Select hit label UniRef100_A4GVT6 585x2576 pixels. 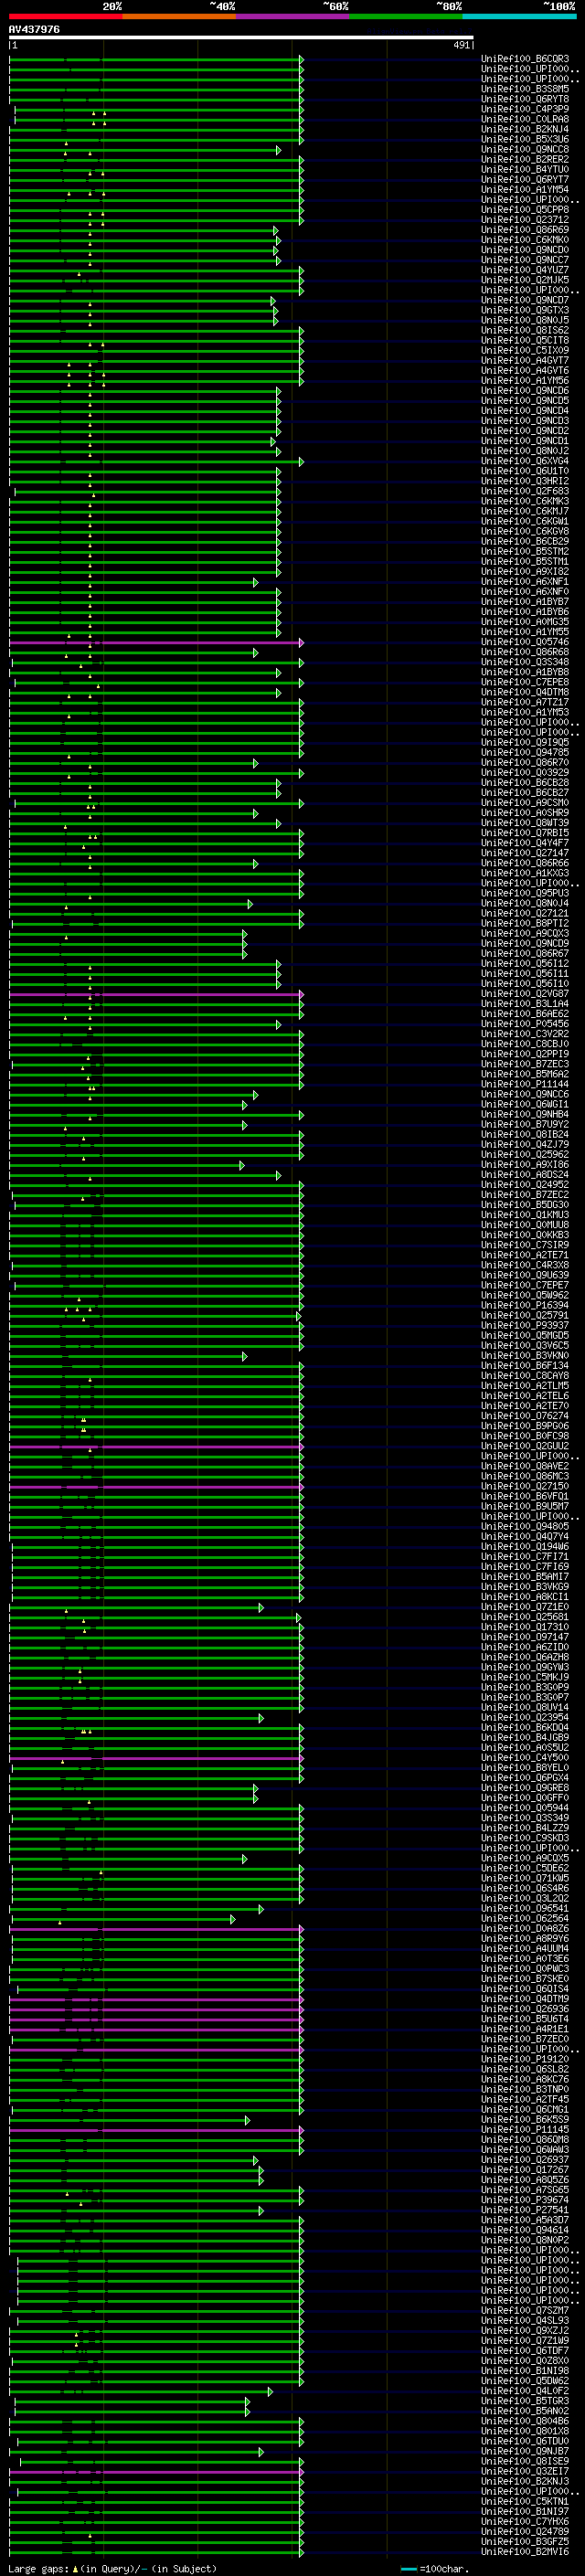click(525, 370)
